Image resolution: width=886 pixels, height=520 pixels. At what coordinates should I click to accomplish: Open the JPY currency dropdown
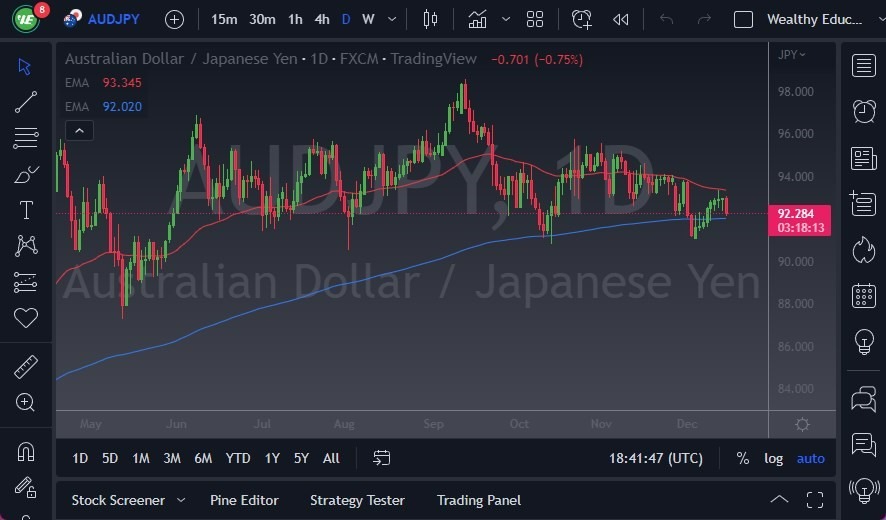point(791,55)
